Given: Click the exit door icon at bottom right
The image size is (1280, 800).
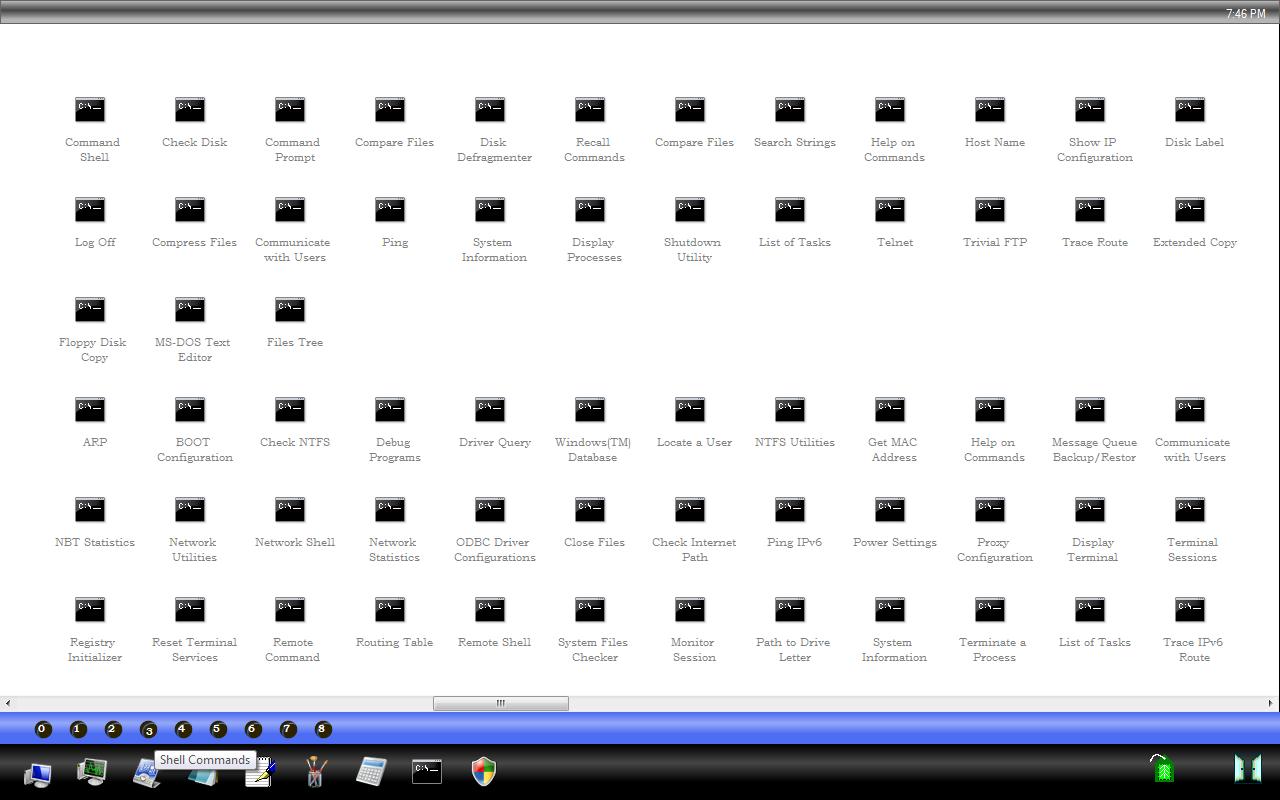Looking at the screenshot, I should 1247,769.
